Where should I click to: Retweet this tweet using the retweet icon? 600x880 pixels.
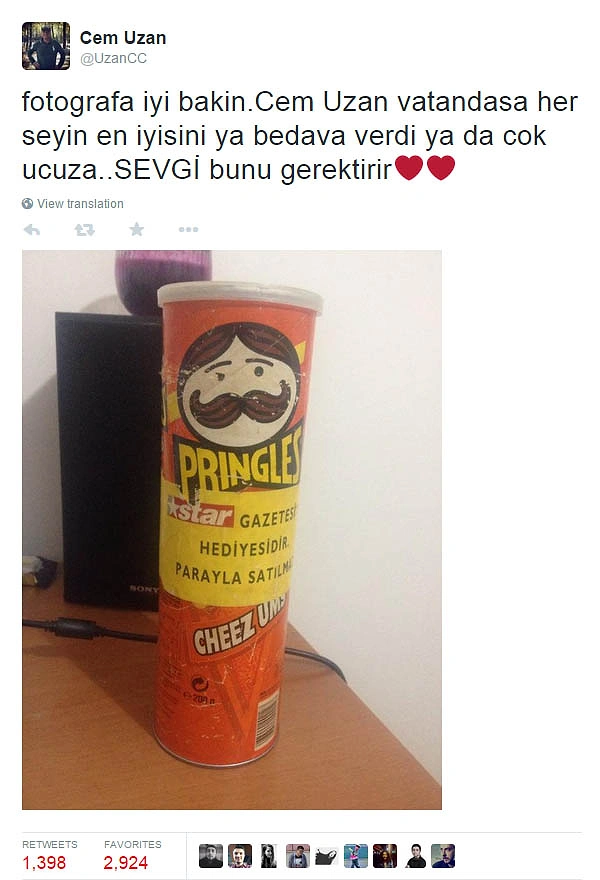pos(85,230)
